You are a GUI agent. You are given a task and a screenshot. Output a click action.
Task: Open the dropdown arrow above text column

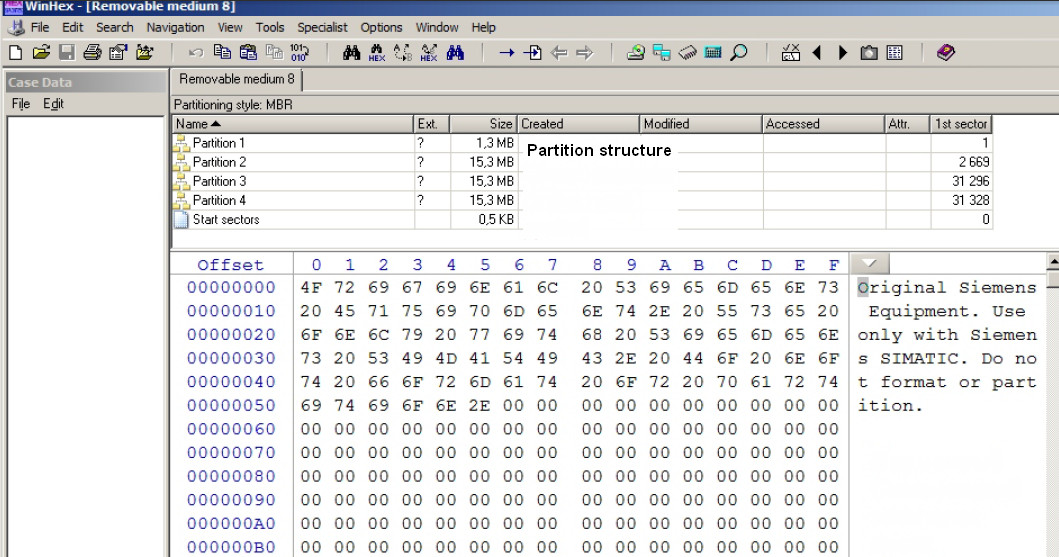pos(869,263)
